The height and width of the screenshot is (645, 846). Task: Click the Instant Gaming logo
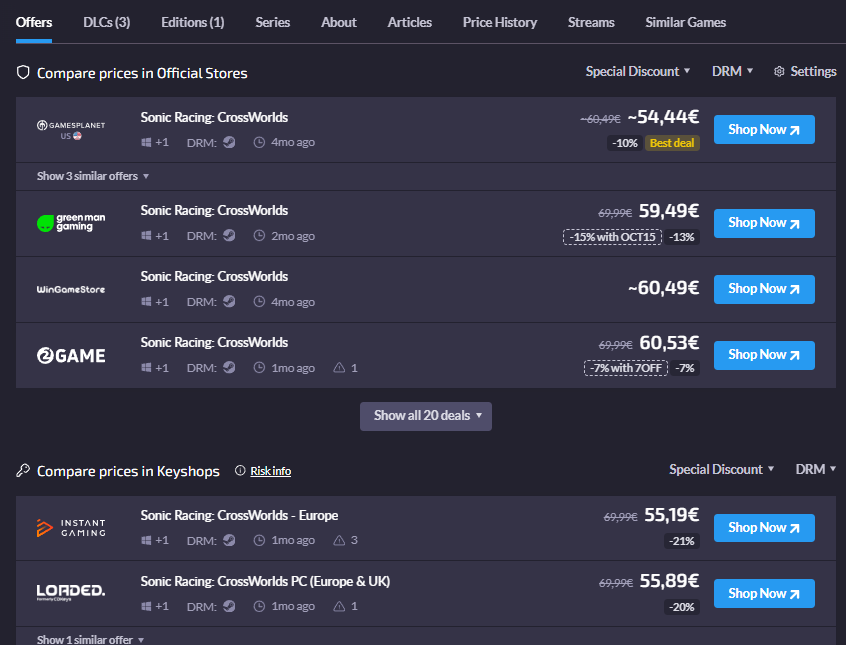(x=71, y=528)
